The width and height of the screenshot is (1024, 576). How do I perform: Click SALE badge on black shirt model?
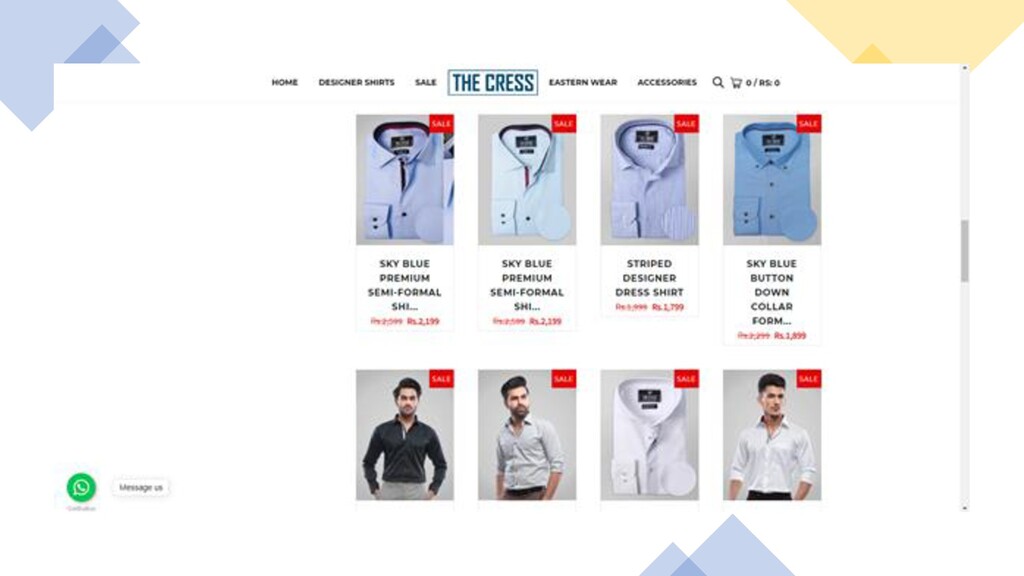pyautogui.click(x=441, y=379)
